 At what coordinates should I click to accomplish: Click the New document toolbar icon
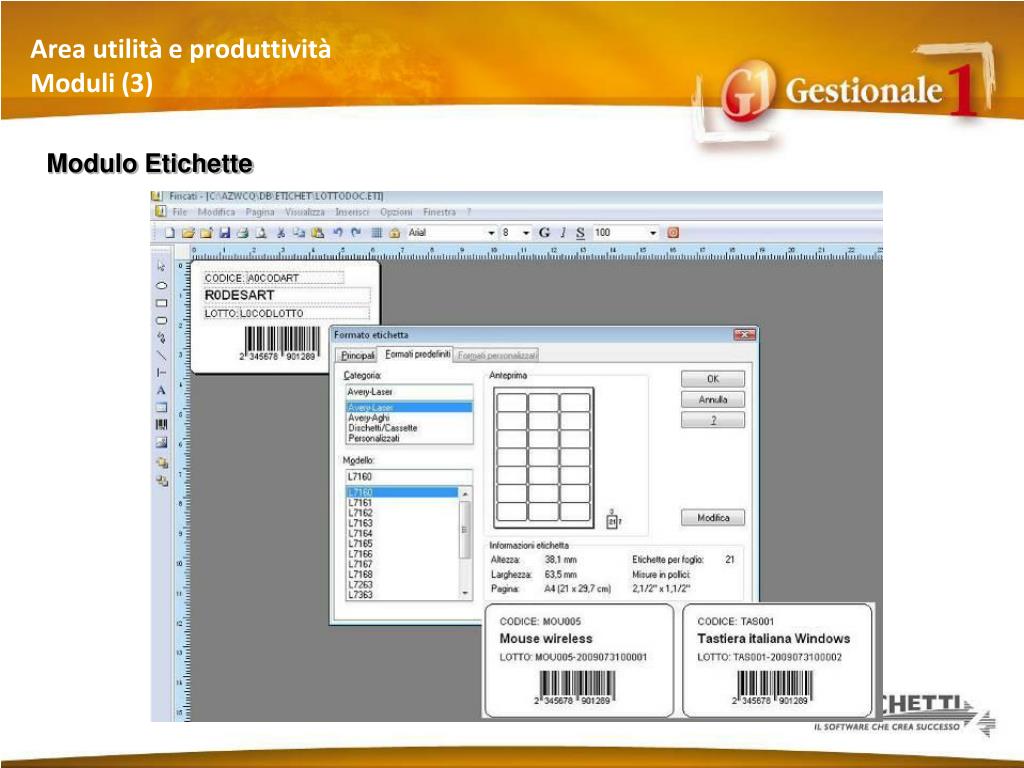pos(170,232)
